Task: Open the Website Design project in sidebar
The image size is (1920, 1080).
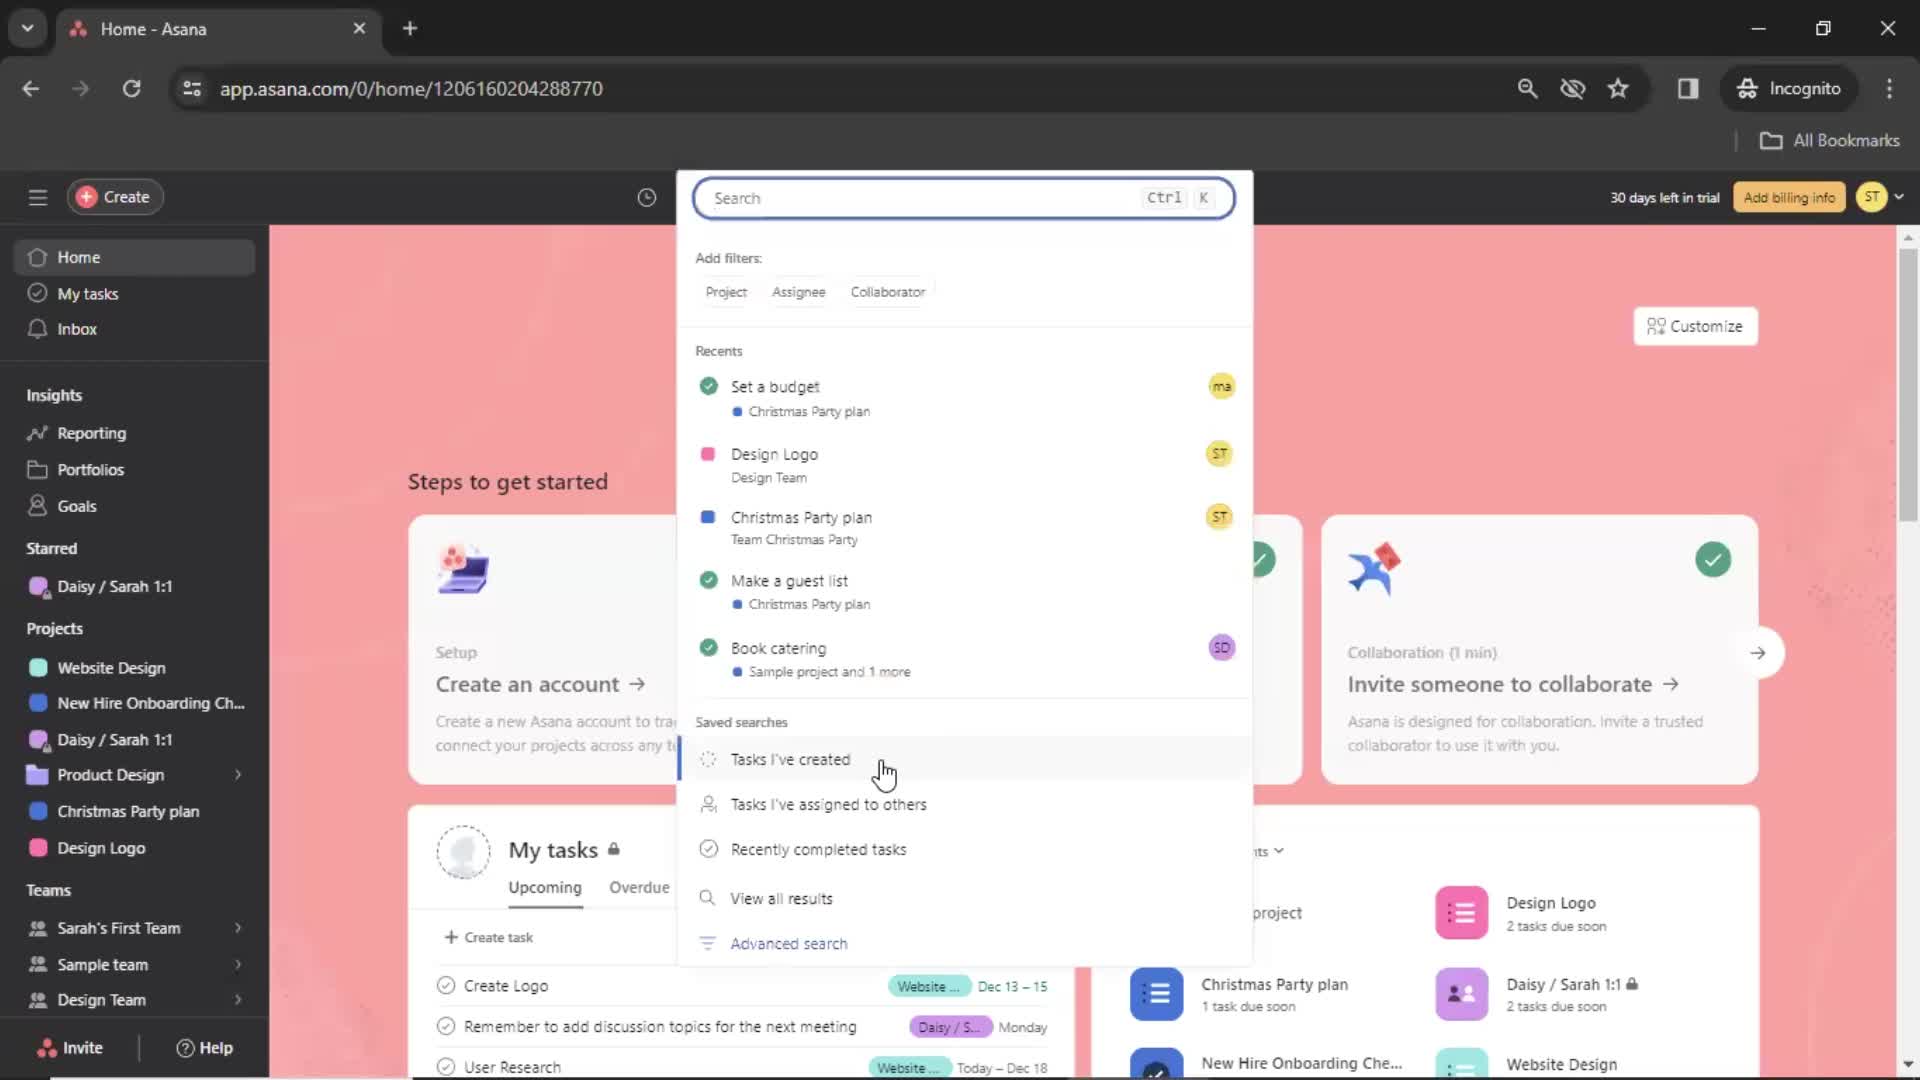Action: pos(134,667)
